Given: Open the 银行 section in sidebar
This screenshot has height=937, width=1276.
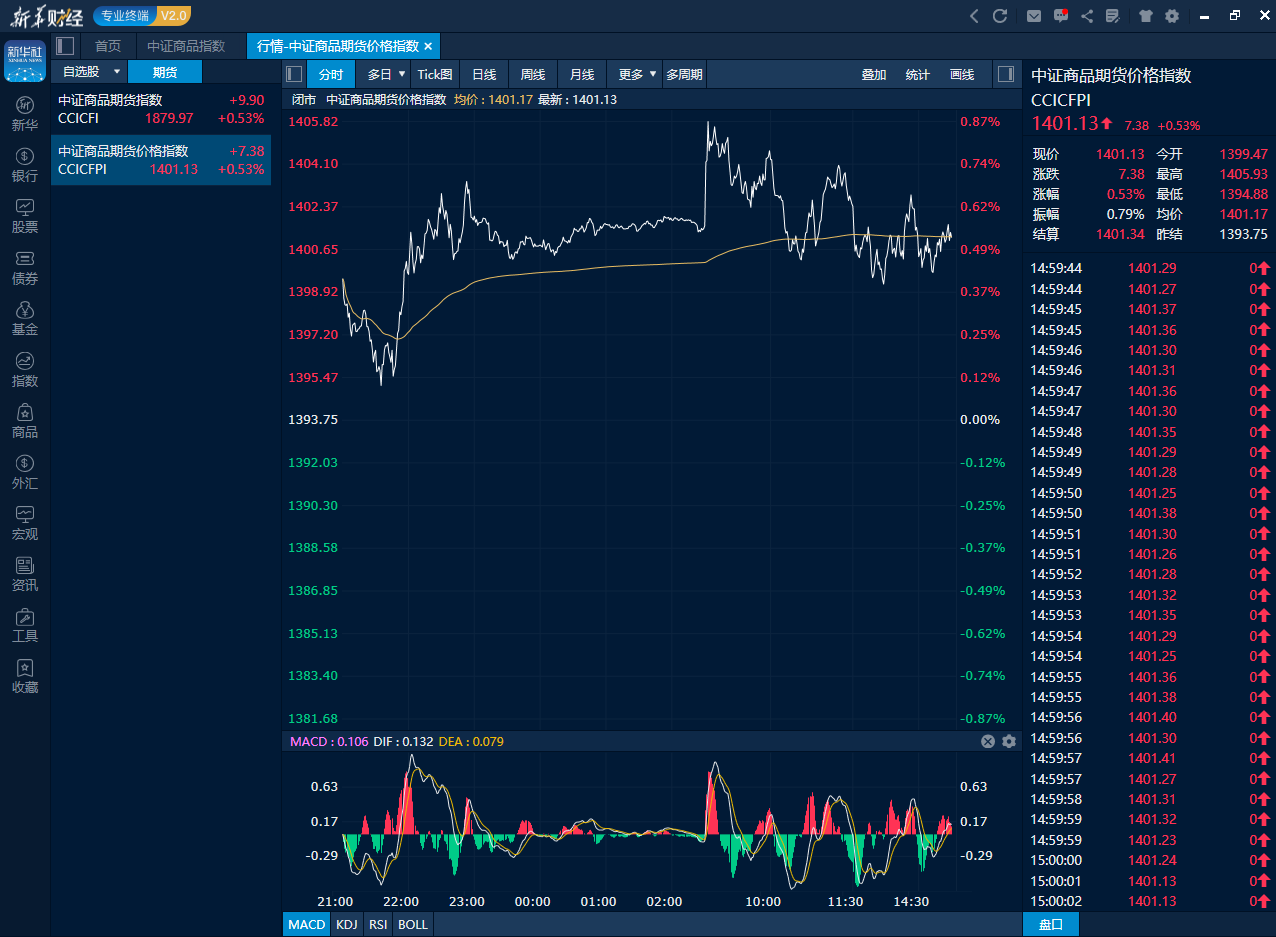Looking at the screenshot, I should (x=25, y=165).
